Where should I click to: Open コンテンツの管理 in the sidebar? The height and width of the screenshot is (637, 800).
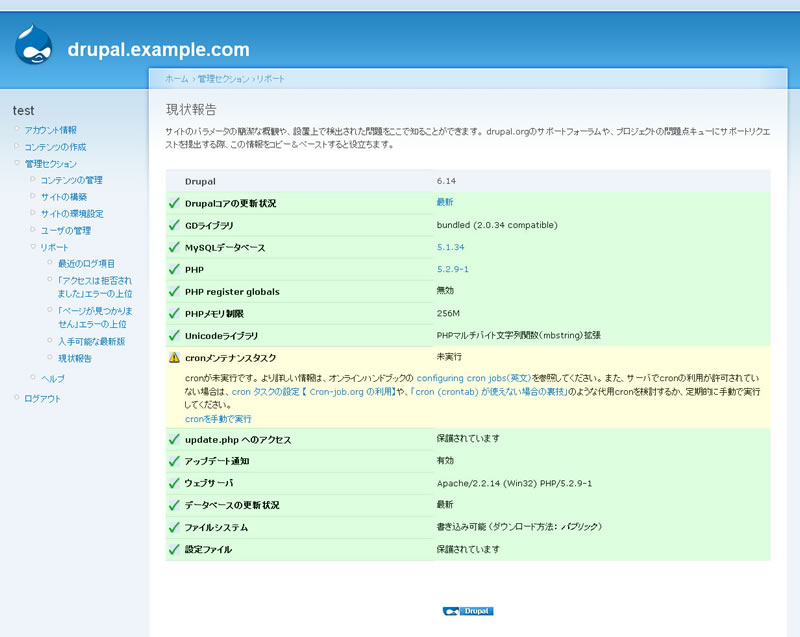(x=71, y=180)
